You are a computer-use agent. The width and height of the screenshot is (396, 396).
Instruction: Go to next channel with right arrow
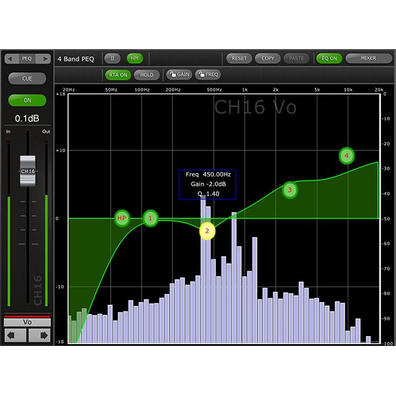coord(40,335)
